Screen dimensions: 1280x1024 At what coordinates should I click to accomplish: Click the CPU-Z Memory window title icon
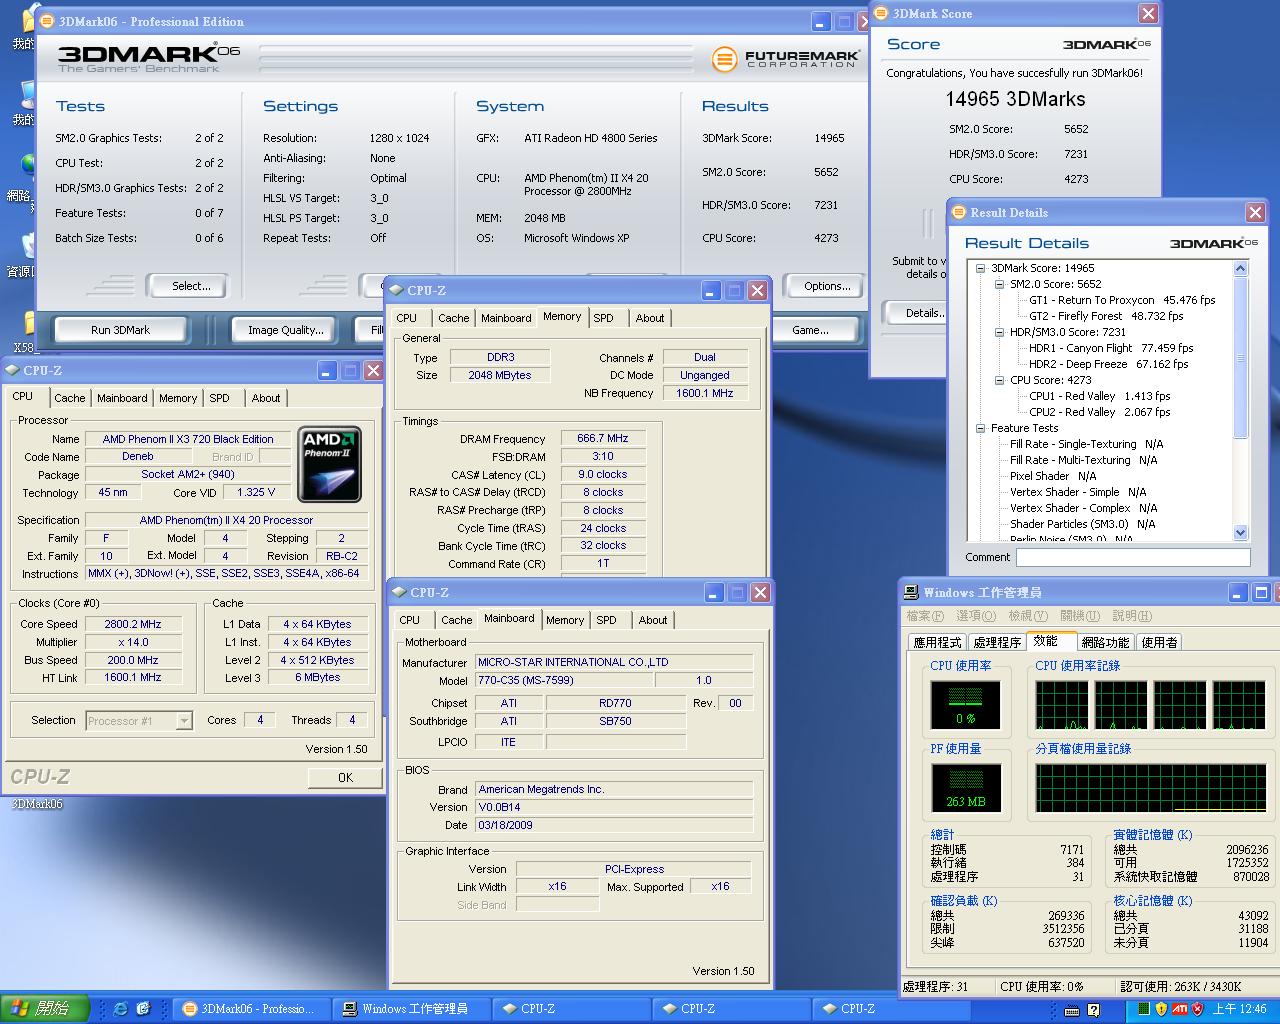coord(396,290)
